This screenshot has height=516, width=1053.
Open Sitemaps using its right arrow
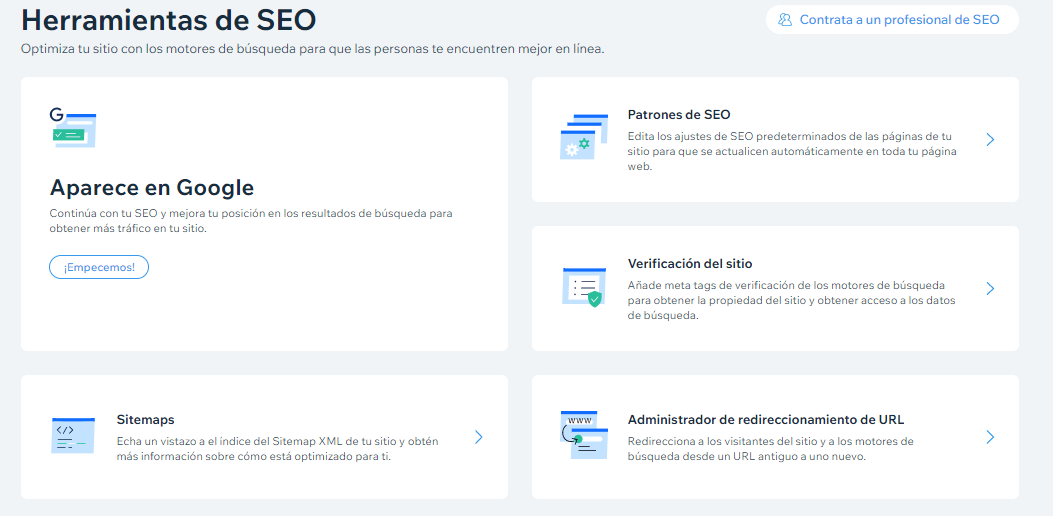(x=479, y=437)
